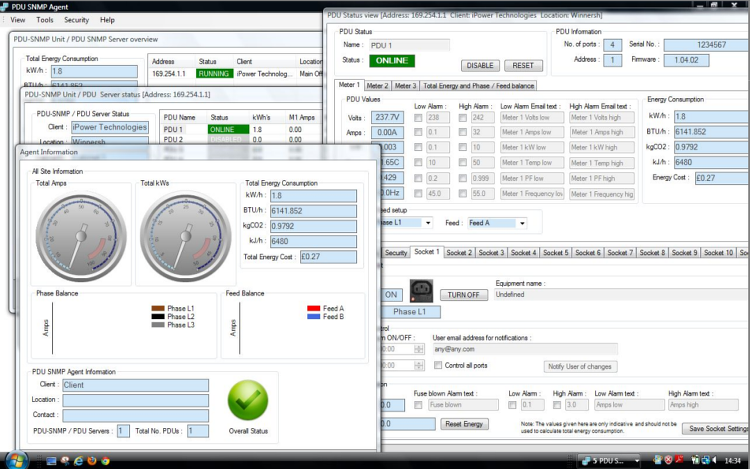Click the network connection tray icon
This screenshot has width=750, height=469.
coord(705,460)
